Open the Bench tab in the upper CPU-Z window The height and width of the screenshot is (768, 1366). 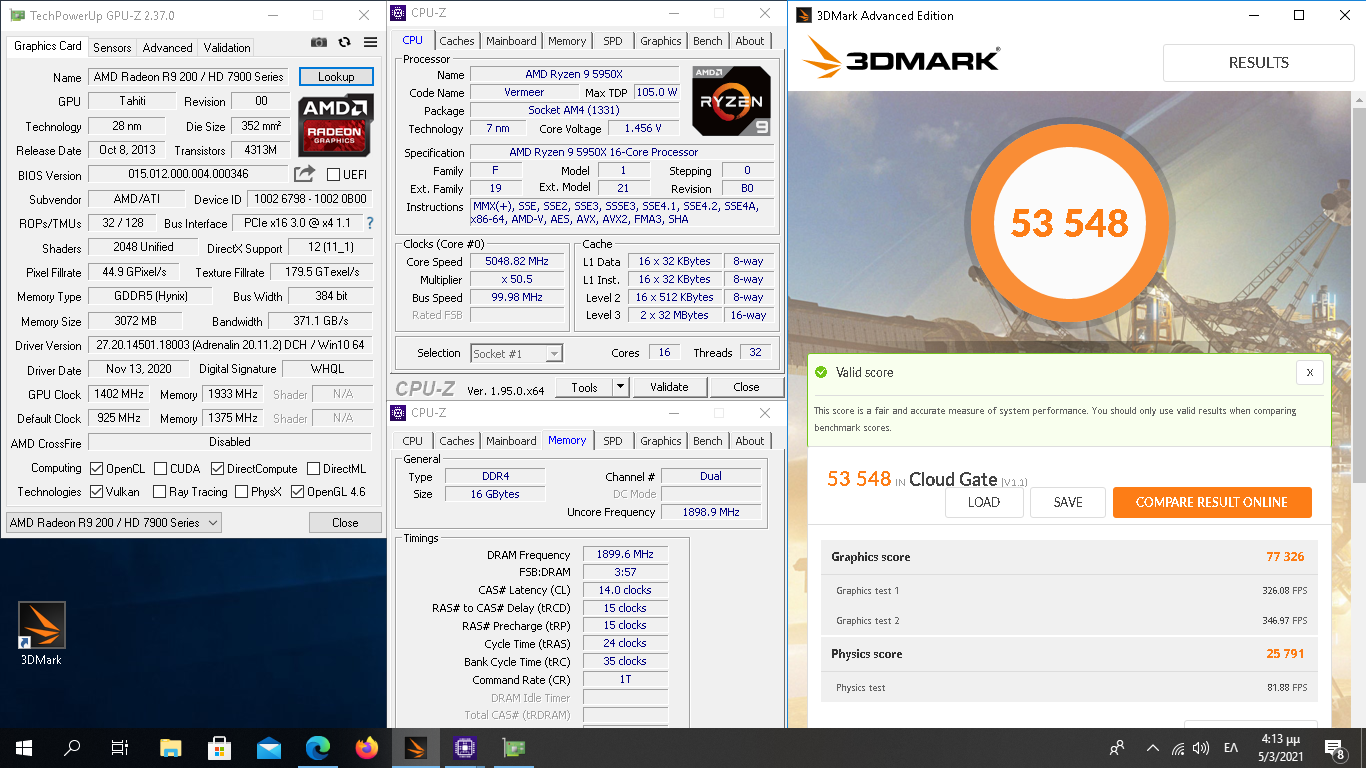pyautogui.click(x=708, y=41)
